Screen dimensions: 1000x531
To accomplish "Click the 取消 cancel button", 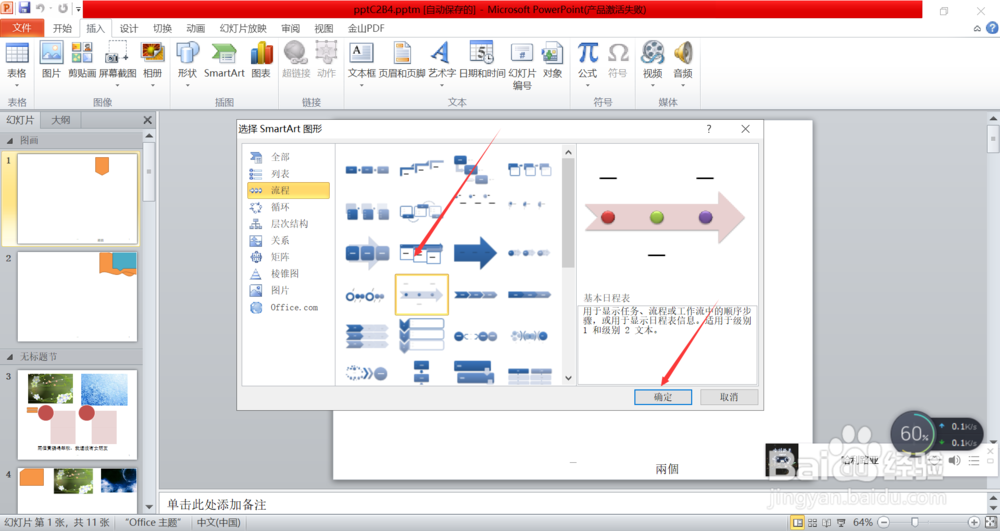I will coord(729,397).
